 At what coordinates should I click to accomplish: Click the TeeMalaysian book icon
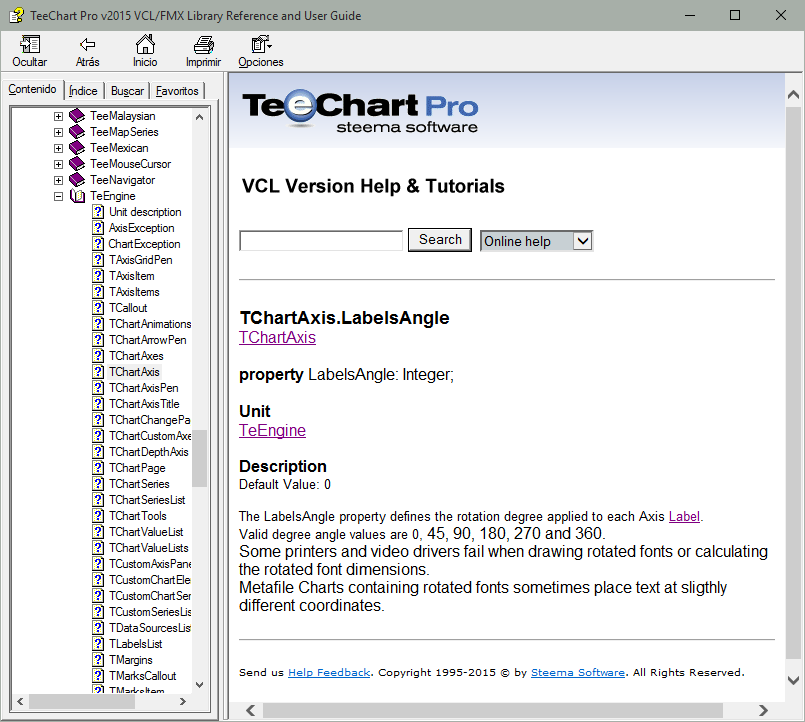pyautogui.click(x=77, y=116)
